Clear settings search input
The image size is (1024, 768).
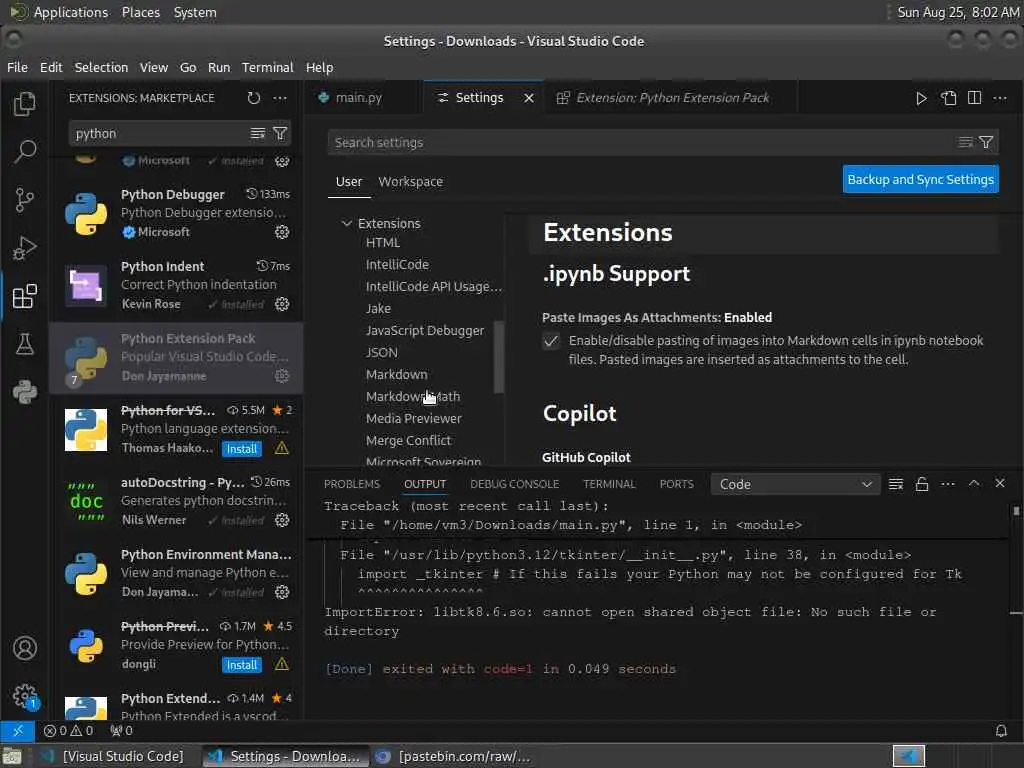[965, 142]
